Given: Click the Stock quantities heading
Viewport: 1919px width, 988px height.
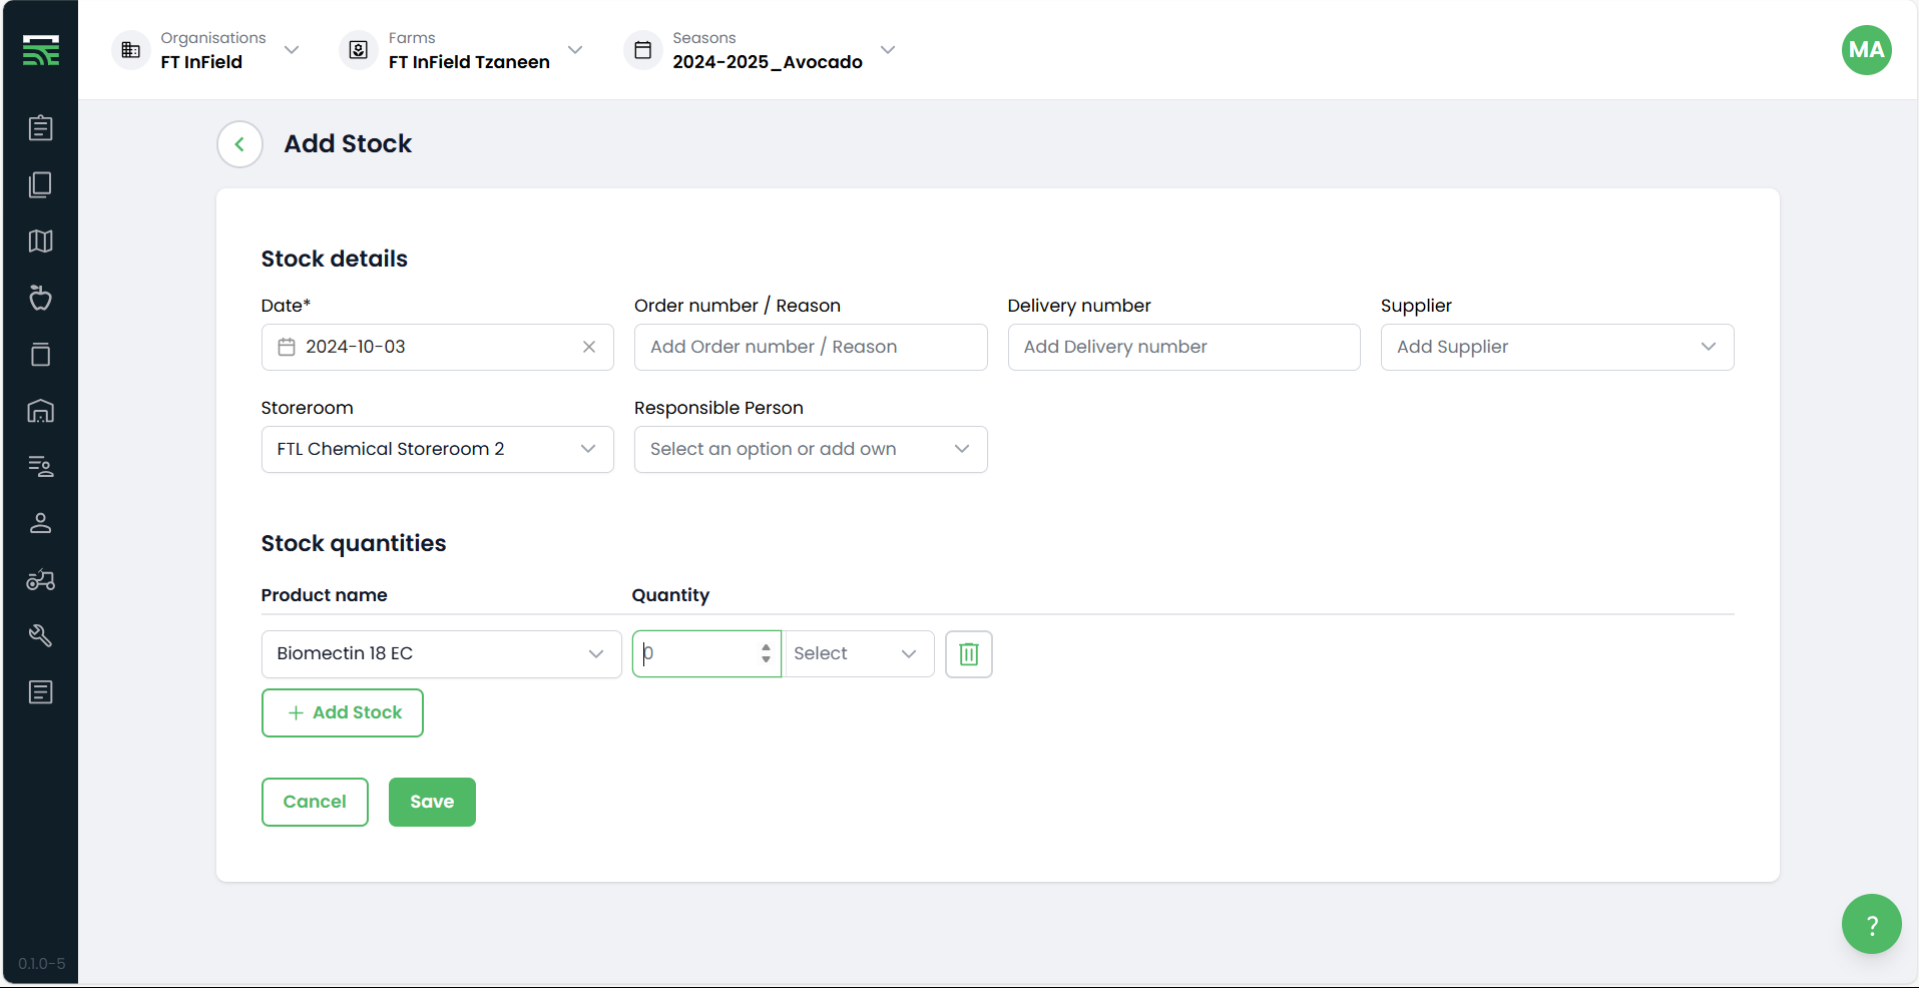Looking at the screenshot, I should point(354,543).
